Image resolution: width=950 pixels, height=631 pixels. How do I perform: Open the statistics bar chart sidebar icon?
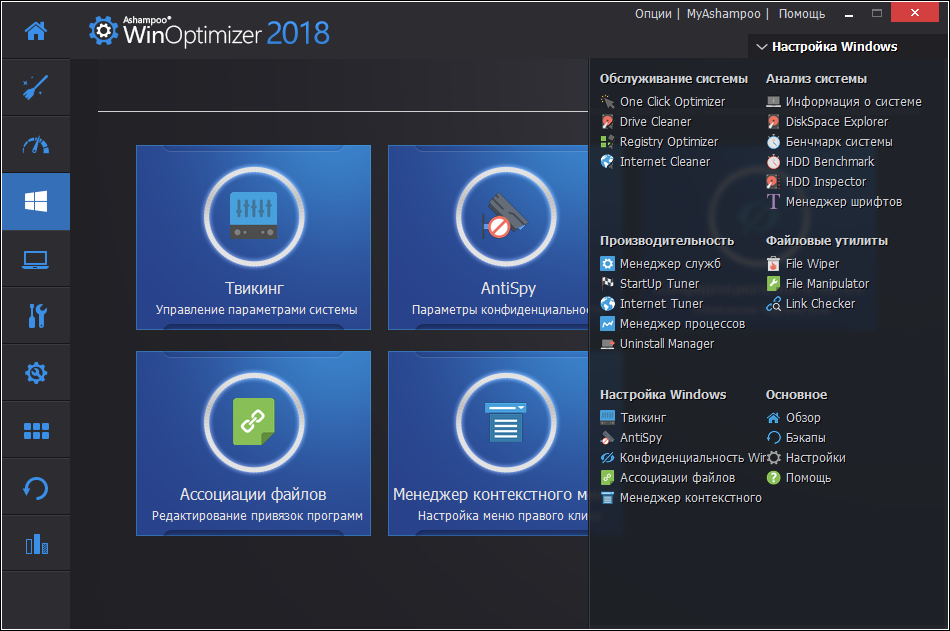36,544
